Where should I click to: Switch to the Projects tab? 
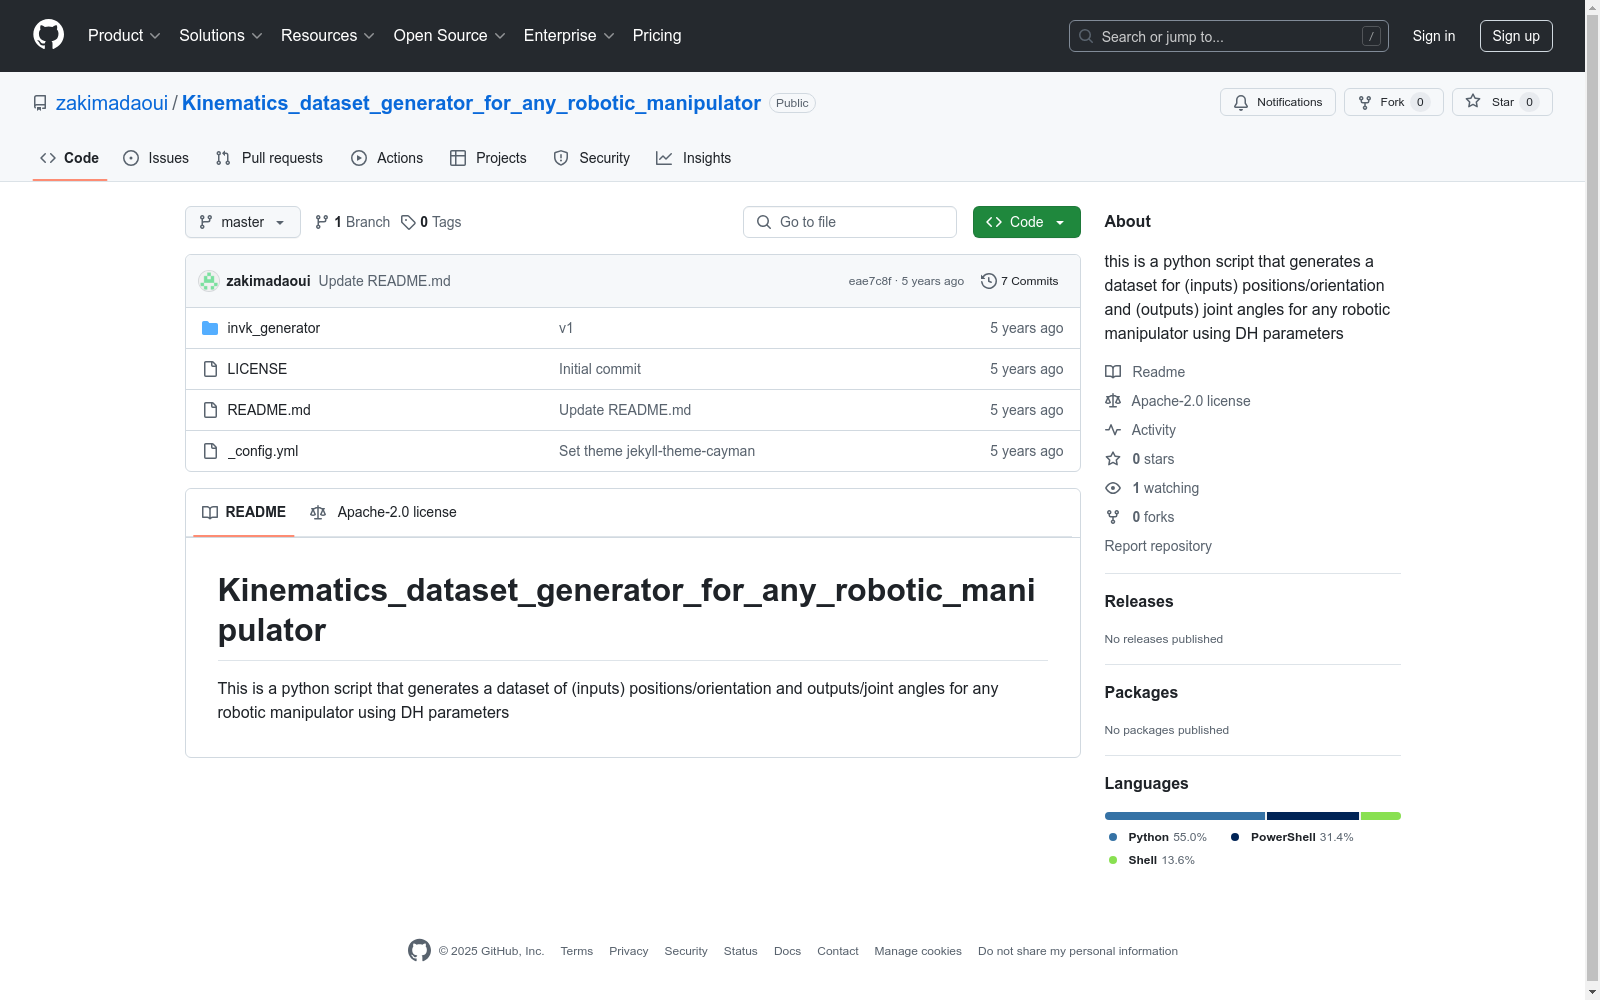click(x=488, y=158)
